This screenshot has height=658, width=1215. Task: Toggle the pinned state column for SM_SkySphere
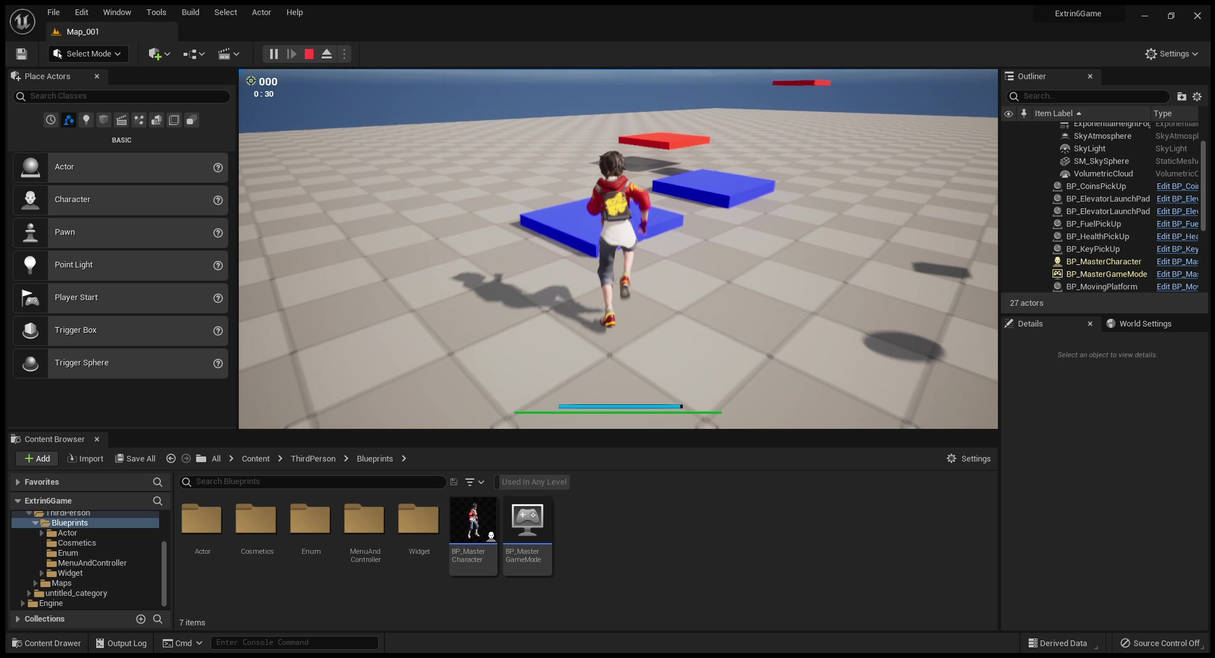[x=1023, y=161]
